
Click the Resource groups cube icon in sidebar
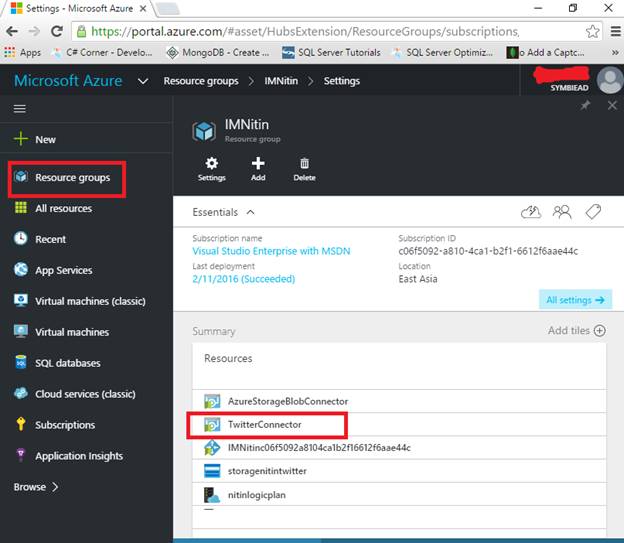pos(21,176)
